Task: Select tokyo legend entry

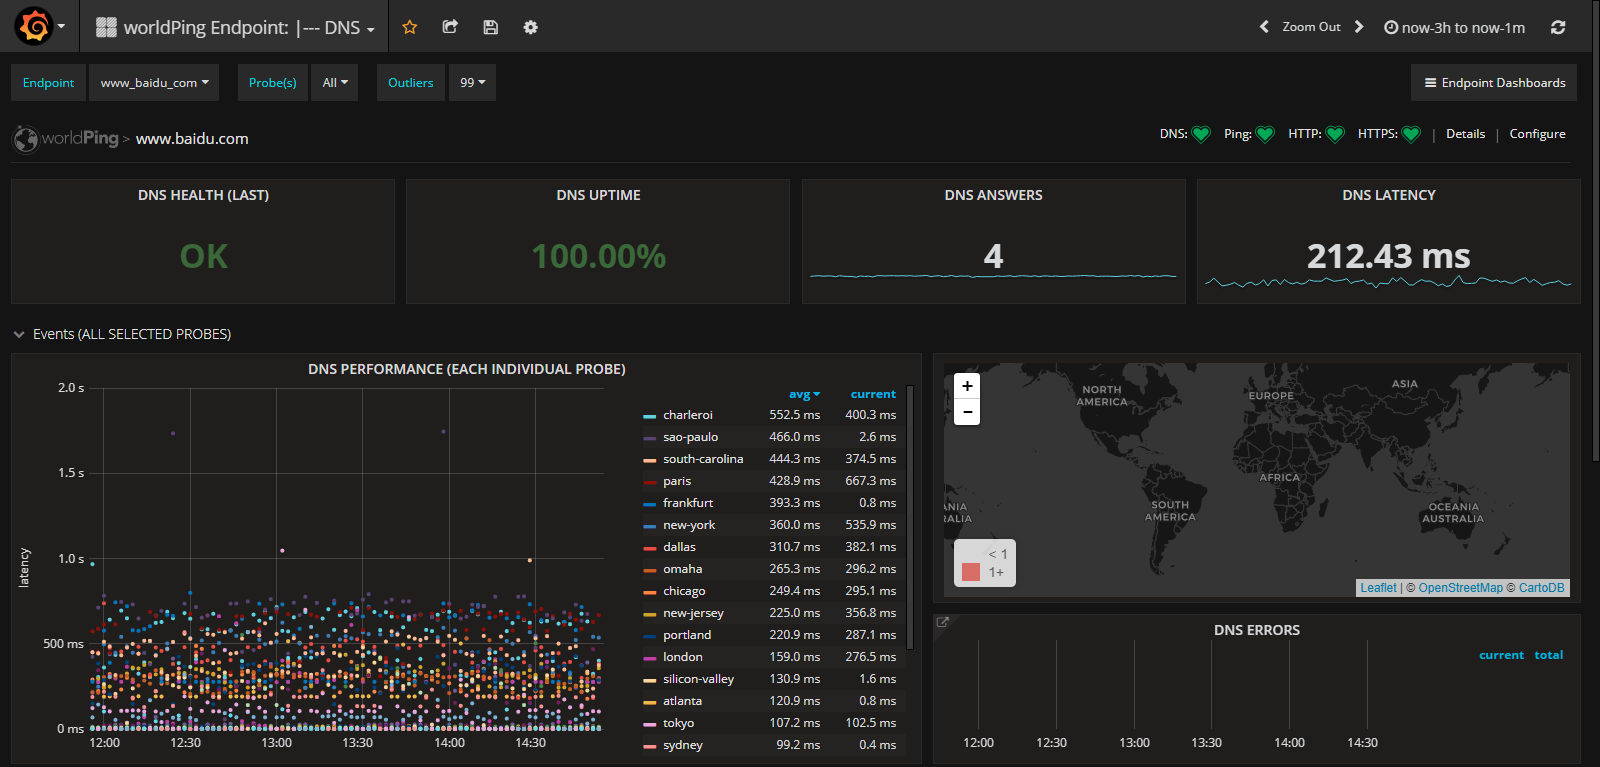Action: (678, 723)
